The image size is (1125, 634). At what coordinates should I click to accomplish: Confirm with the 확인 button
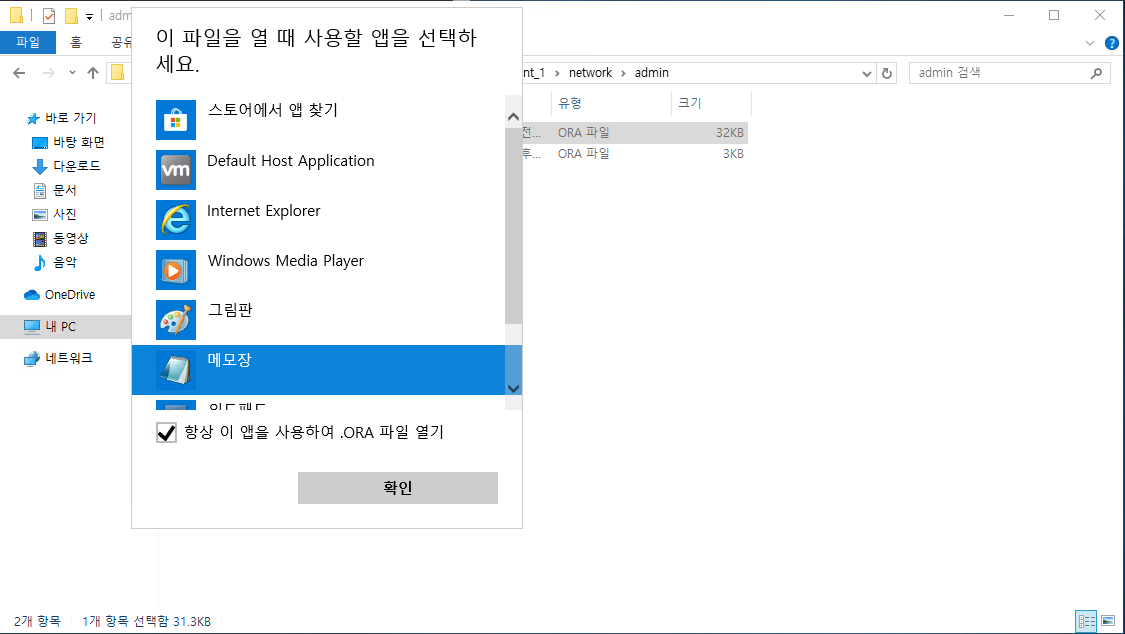pos(397,487)
